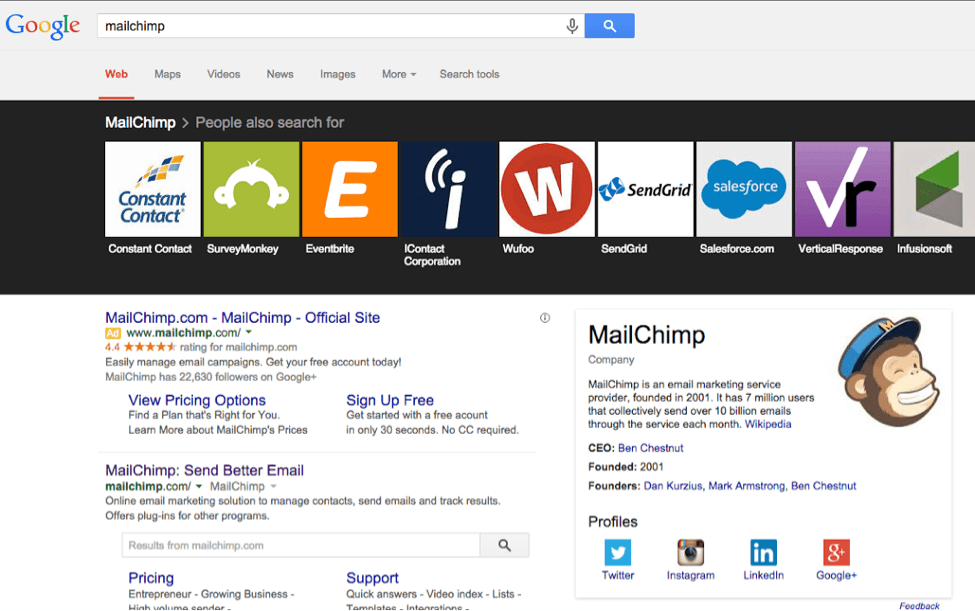Open the Support sitelink

(x=372, y=578)
